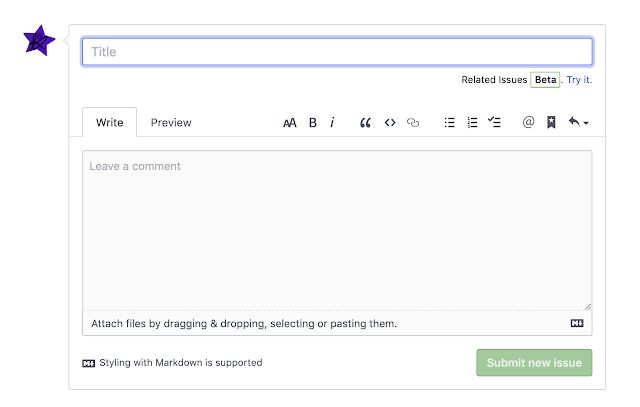Viewport: 640px width, 407px height.
Task: Click the Submit new issue button
Action: click(x=535, y=363)
